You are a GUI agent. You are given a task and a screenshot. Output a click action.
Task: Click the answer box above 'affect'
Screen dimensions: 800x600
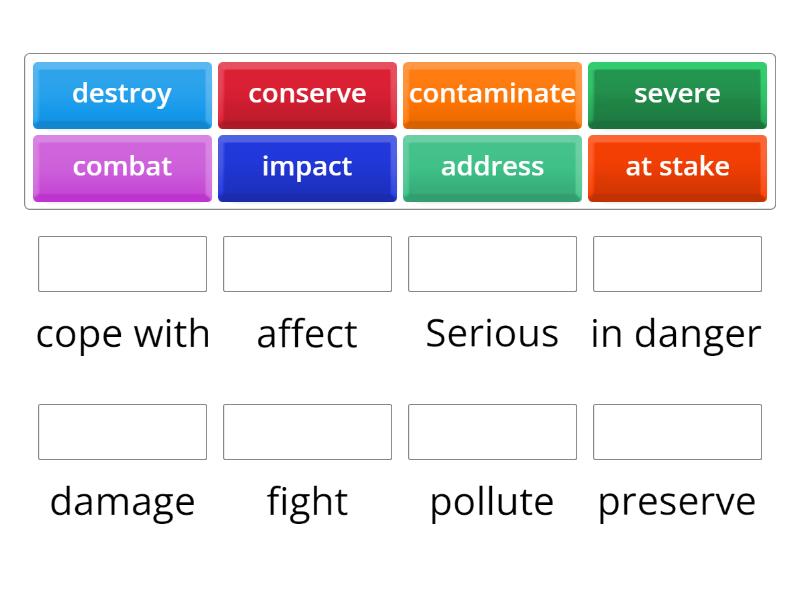click(x=307, y=264)
